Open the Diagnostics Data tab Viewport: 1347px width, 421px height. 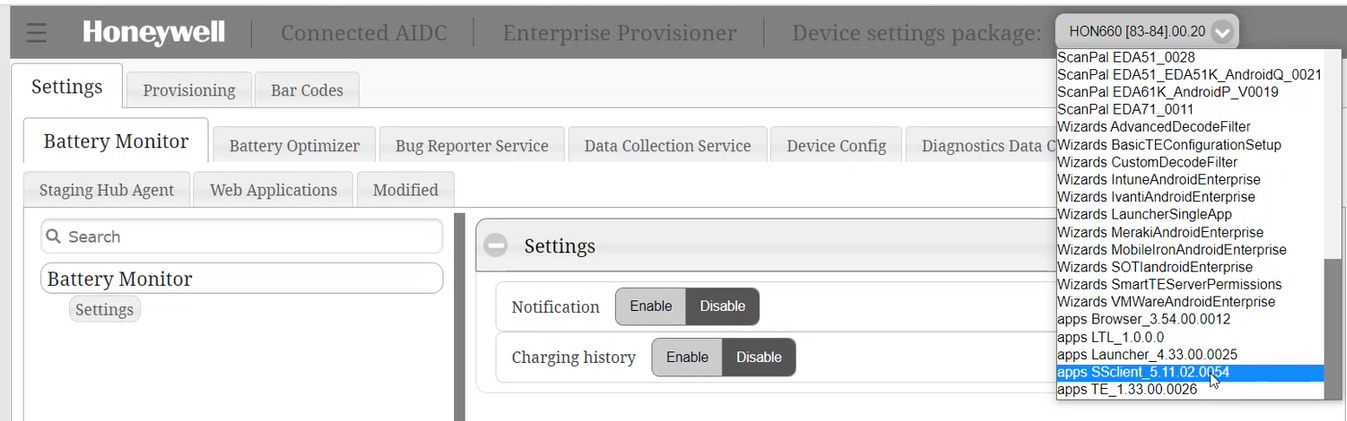point(981,146)
